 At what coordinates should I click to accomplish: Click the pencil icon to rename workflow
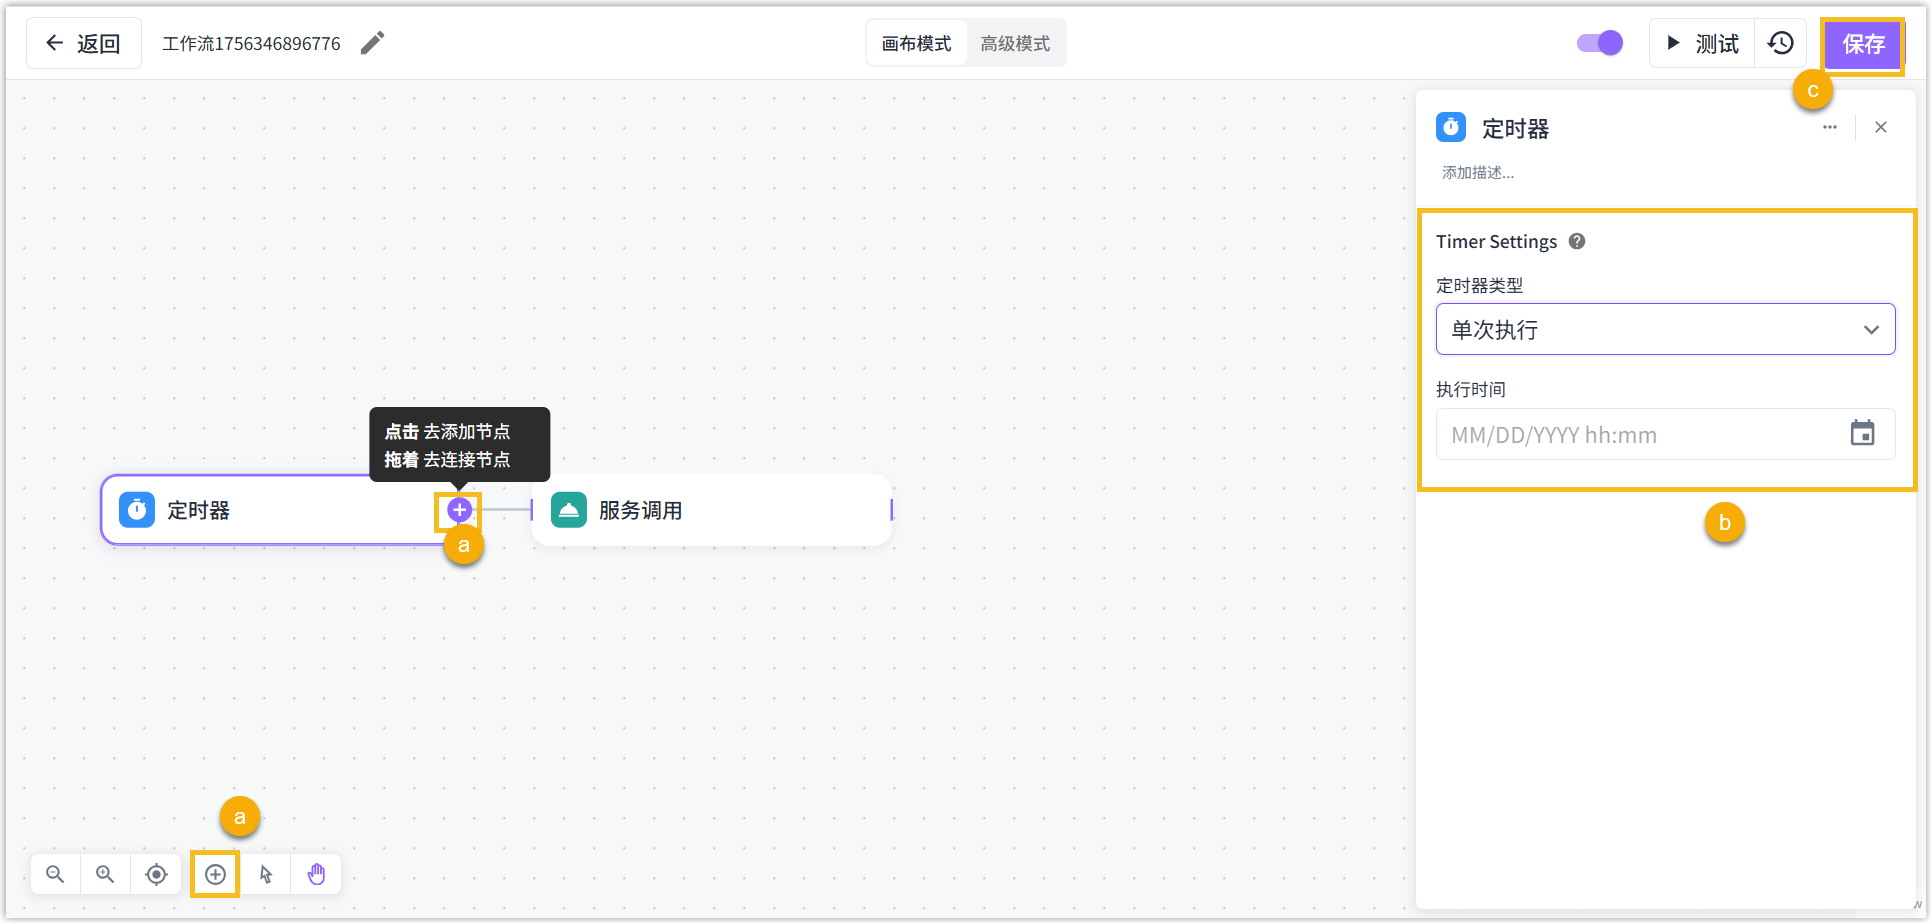[372, 43]
